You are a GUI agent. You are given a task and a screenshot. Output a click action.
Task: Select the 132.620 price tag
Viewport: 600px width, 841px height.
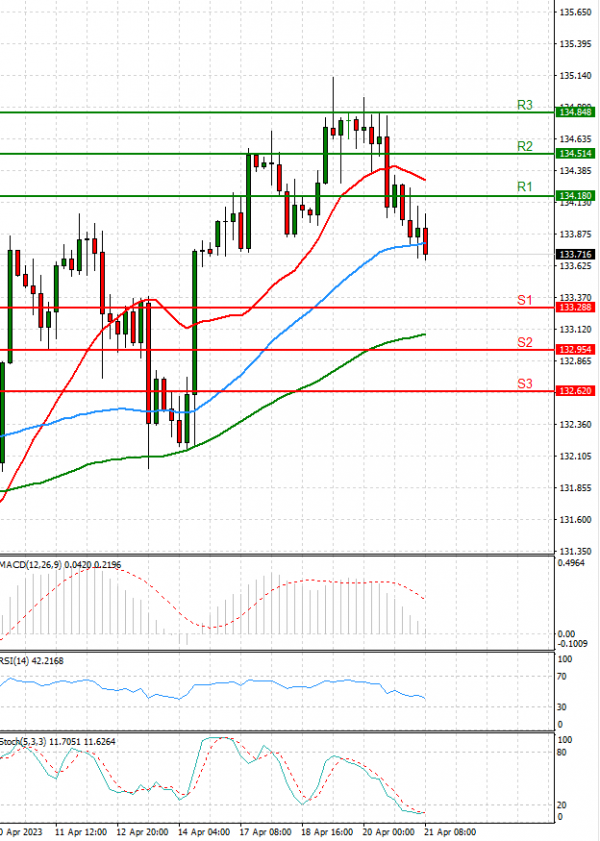(x=575, y=391)
